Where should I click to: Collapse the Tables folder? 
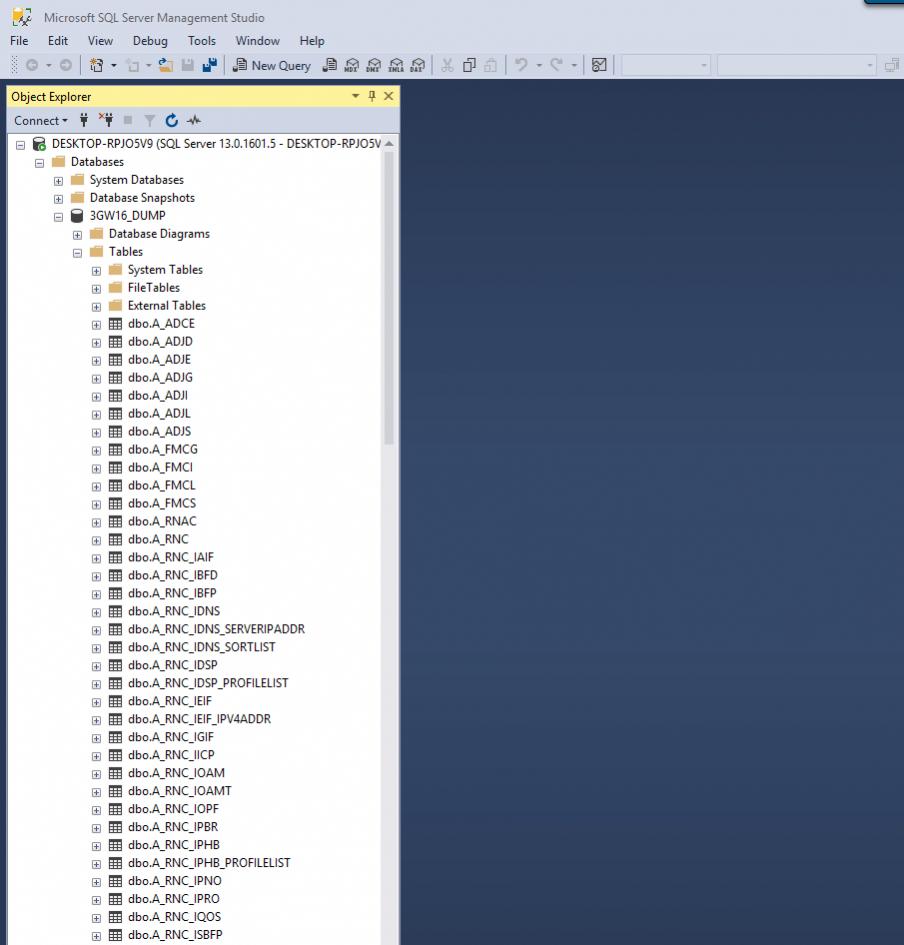click(x=77, y=253)
